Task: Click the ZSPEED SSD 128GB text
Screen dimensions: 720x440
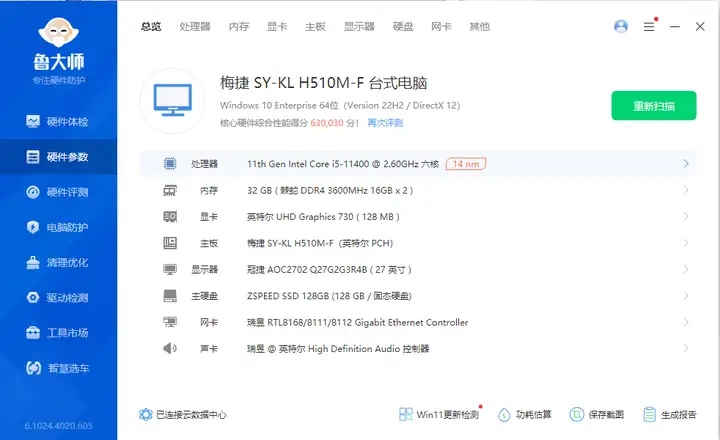Action: (x=329, y=296)
